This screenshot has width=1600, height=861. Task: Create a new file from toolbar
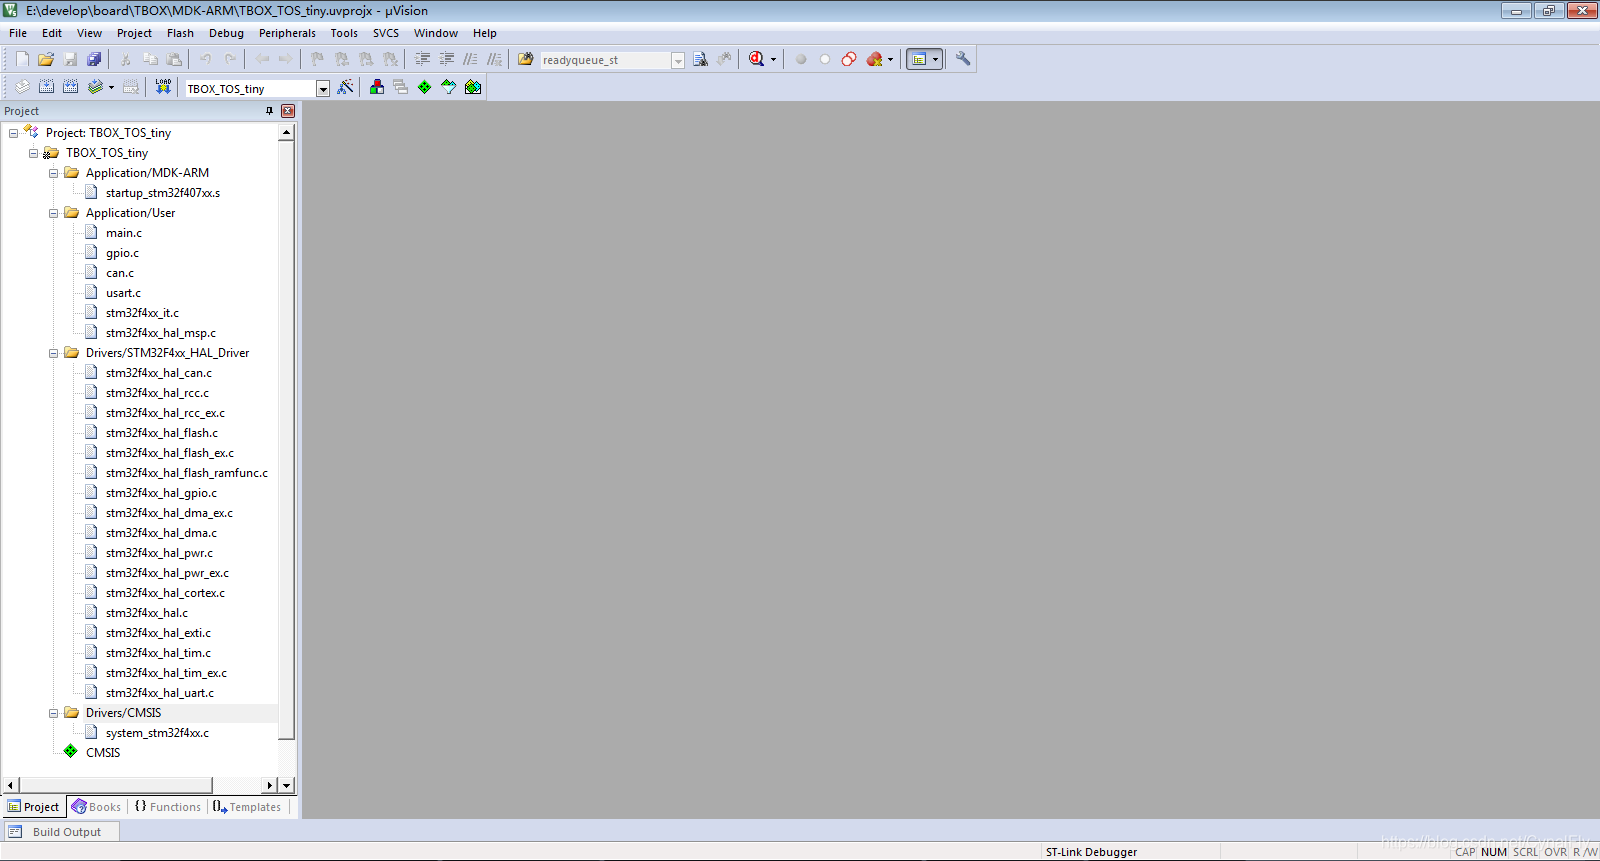click(22, 59)
